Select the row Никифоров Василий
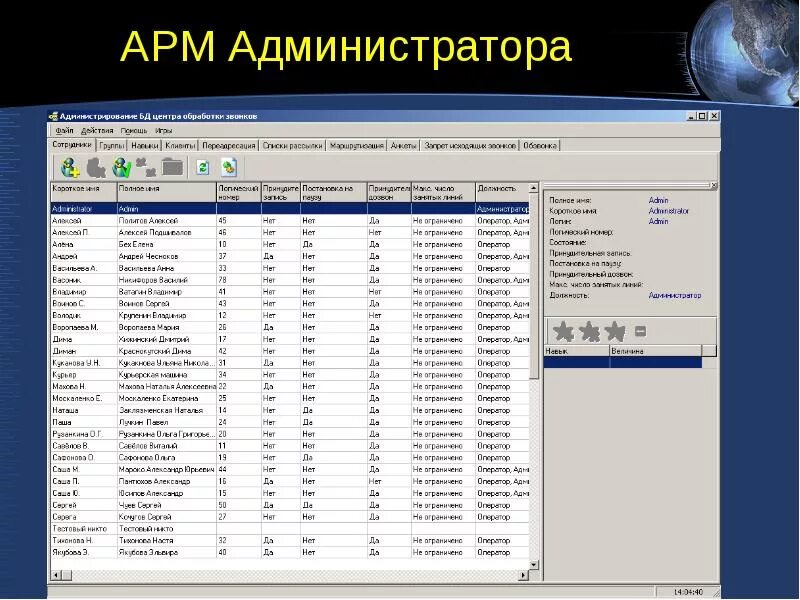The image size is (800, 600). click(289, 280)
